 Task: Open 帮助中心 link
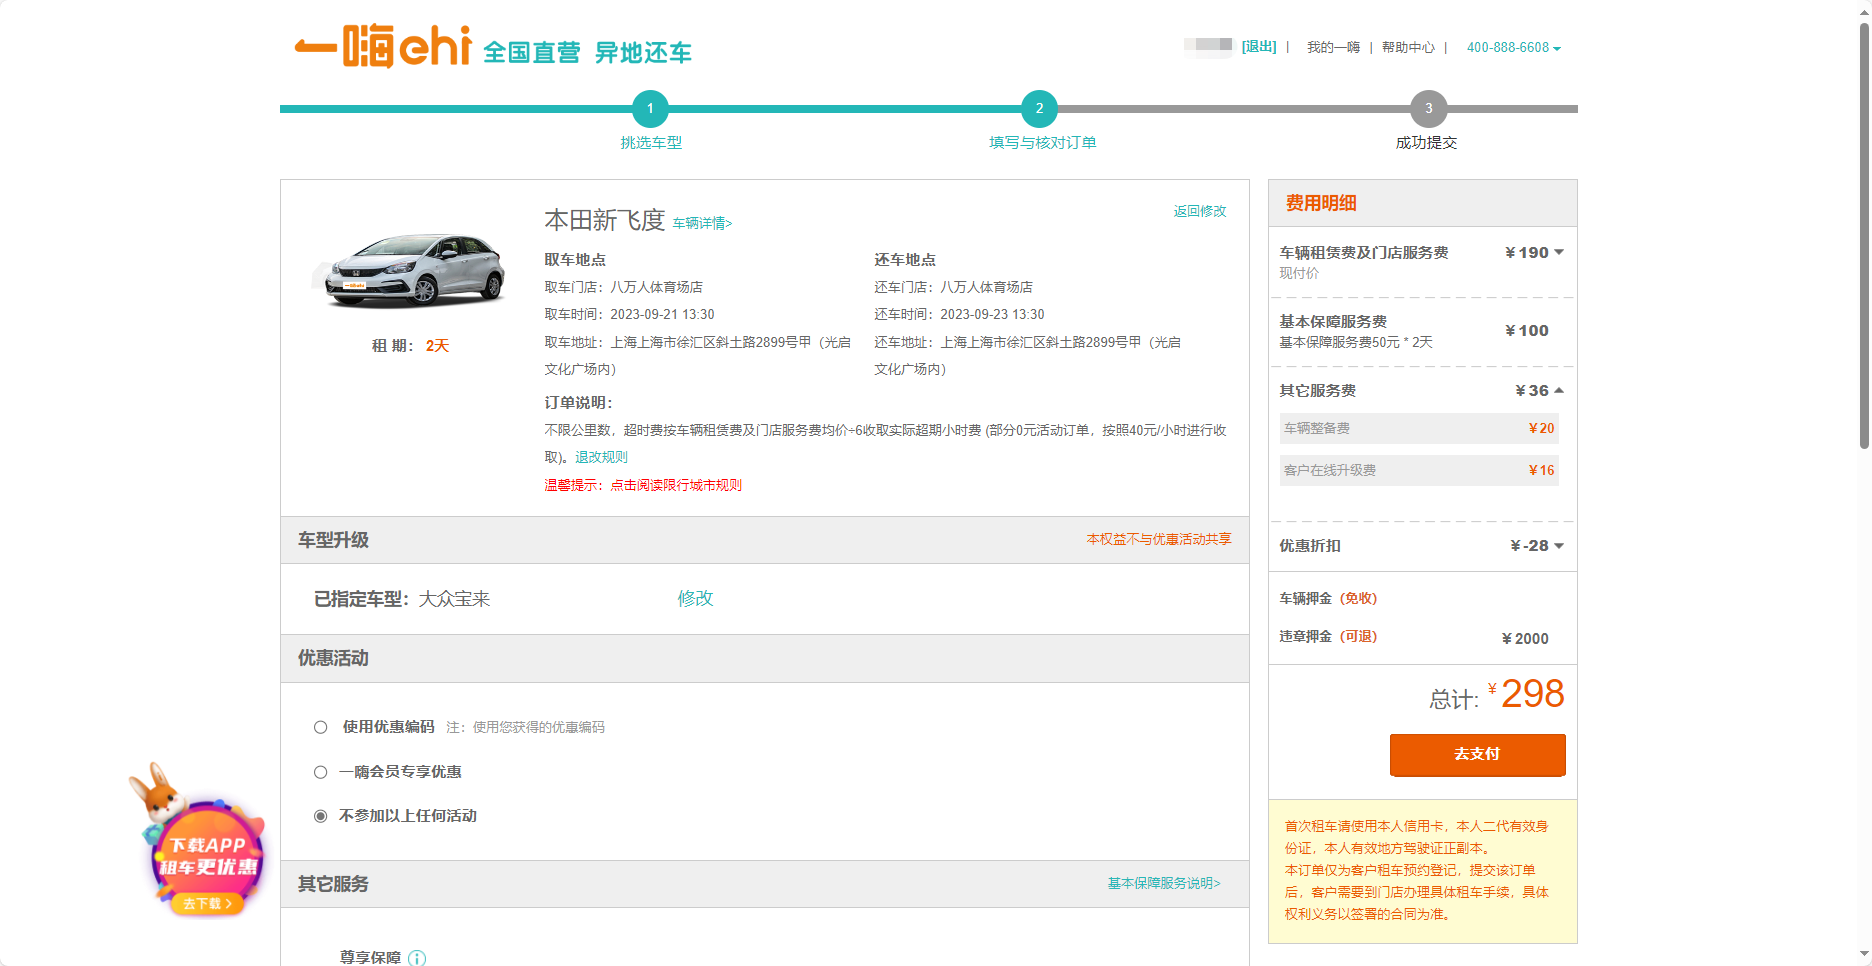[1408, 48]
